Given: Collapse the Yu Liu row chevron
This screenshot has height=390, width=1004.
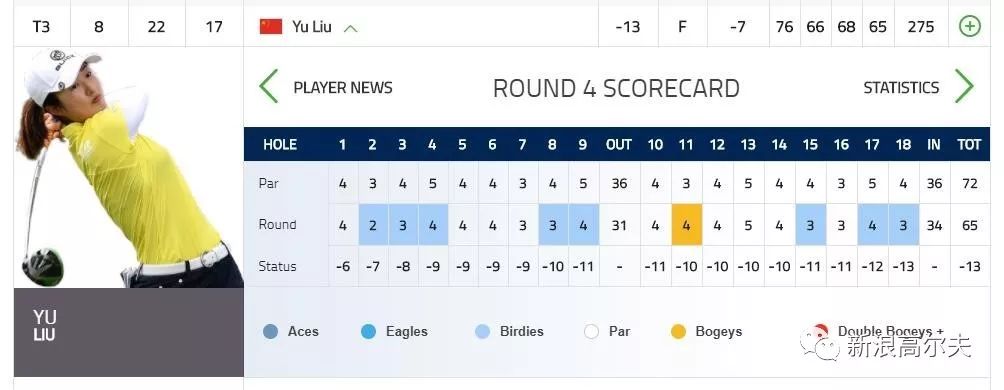Looking at the screenshot, I should pyautogui.click(x=350, y=28).
